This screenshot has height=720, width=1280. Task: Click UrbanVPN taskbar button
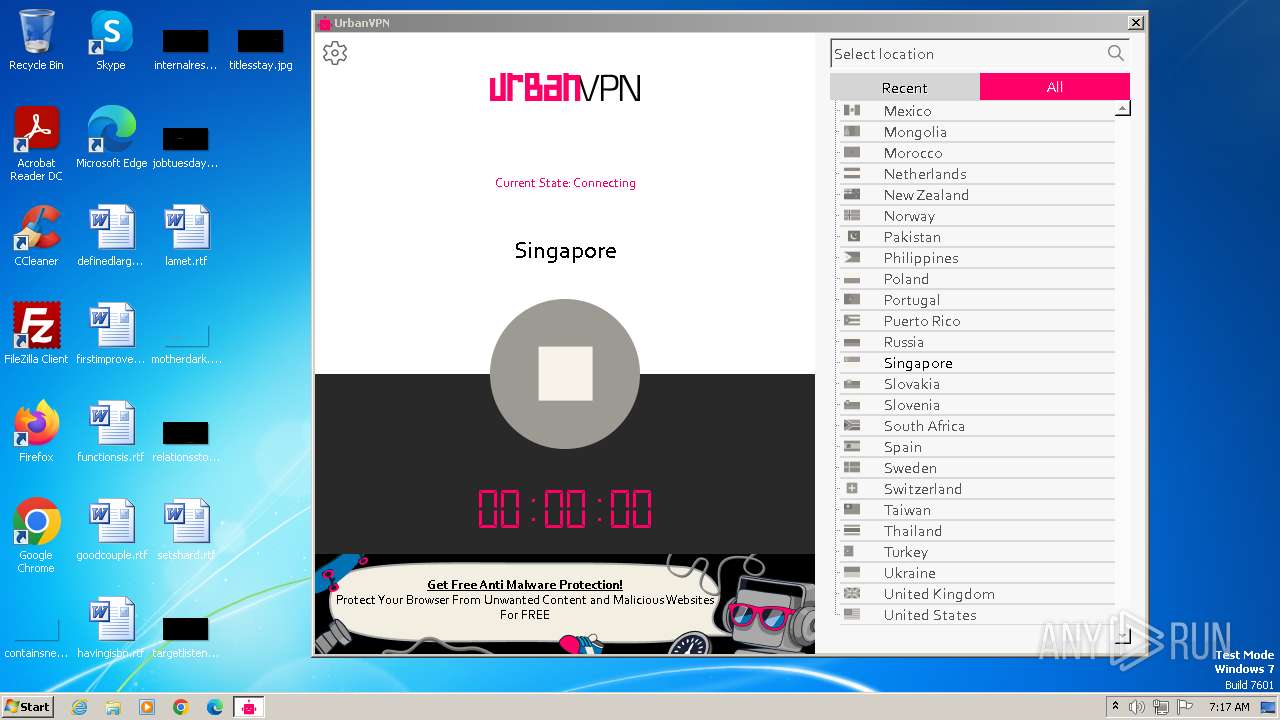point(248,707)
